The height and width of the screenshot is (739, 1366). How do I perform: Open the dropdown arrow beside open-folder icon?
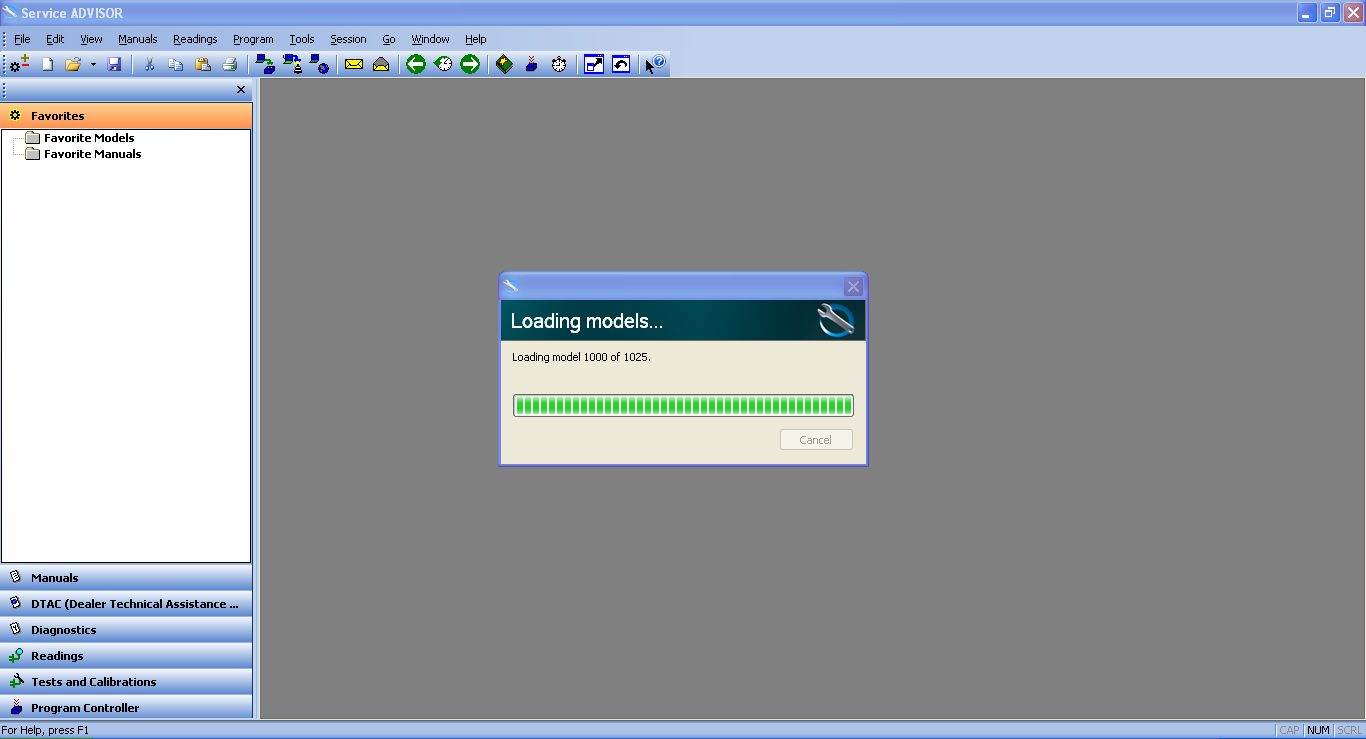[x=93, y=65]
